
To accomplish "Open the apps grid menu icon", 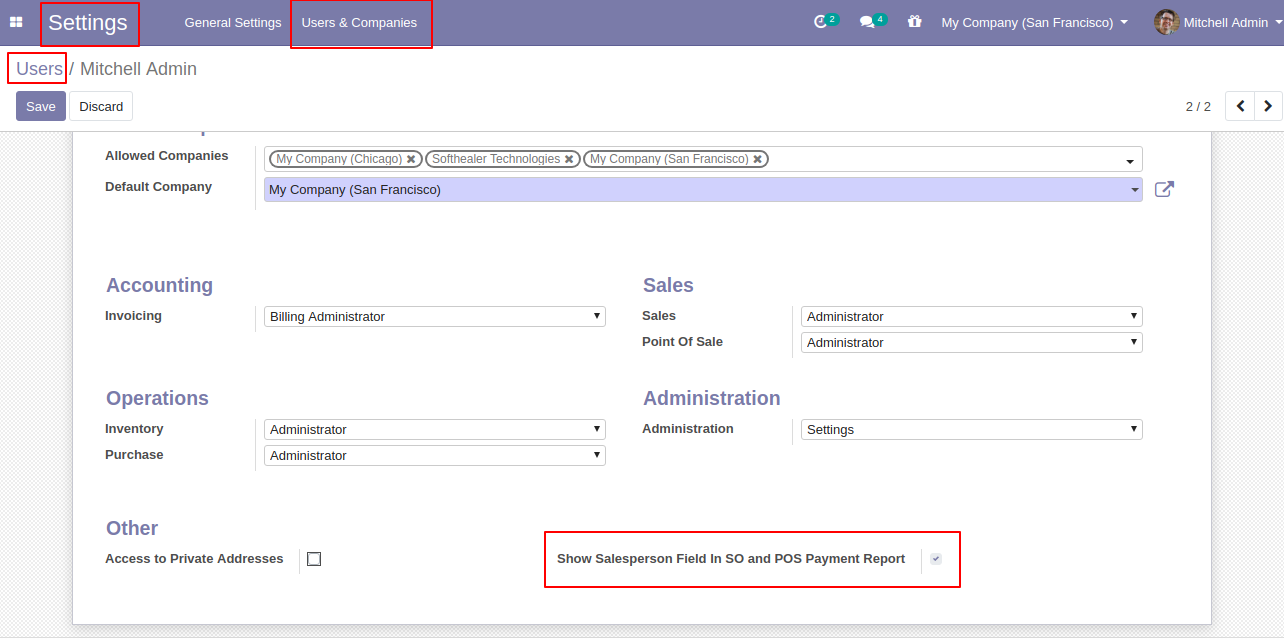I will coord(16,22).
